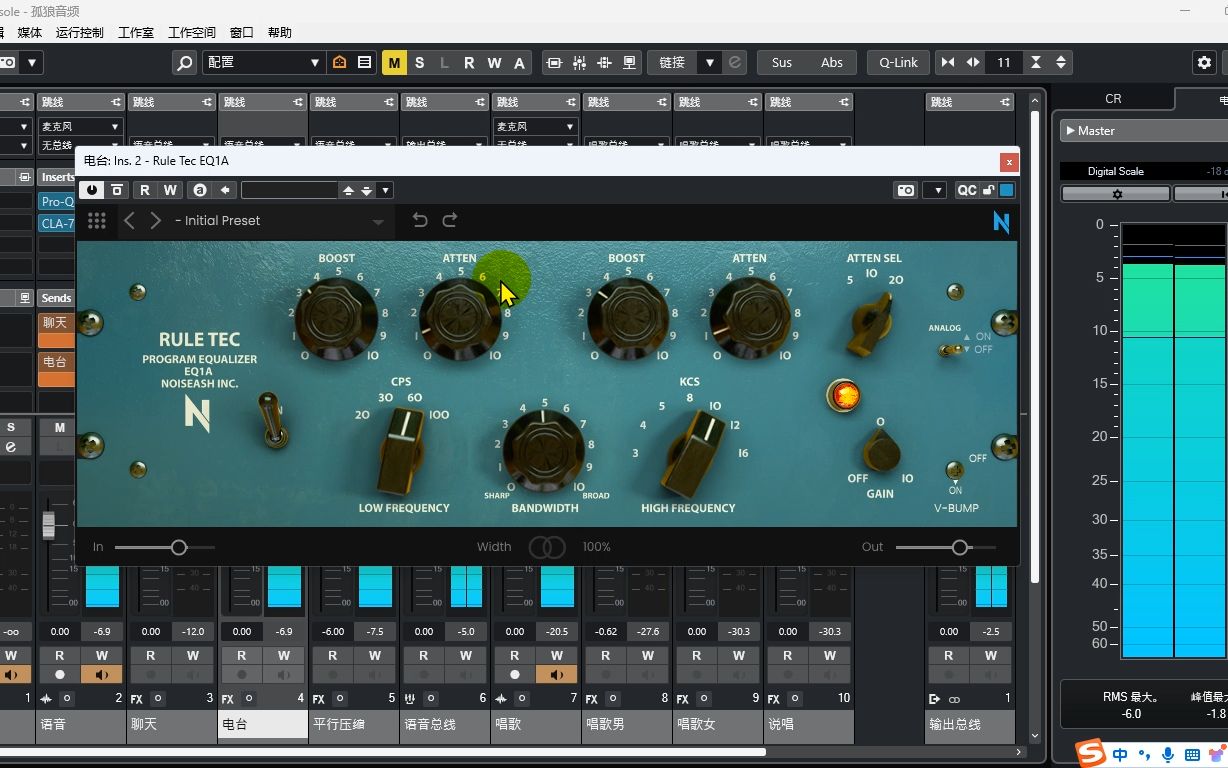Click the Width stereo link circles icon
1228x768 pixels.
[x=547, y=547]
